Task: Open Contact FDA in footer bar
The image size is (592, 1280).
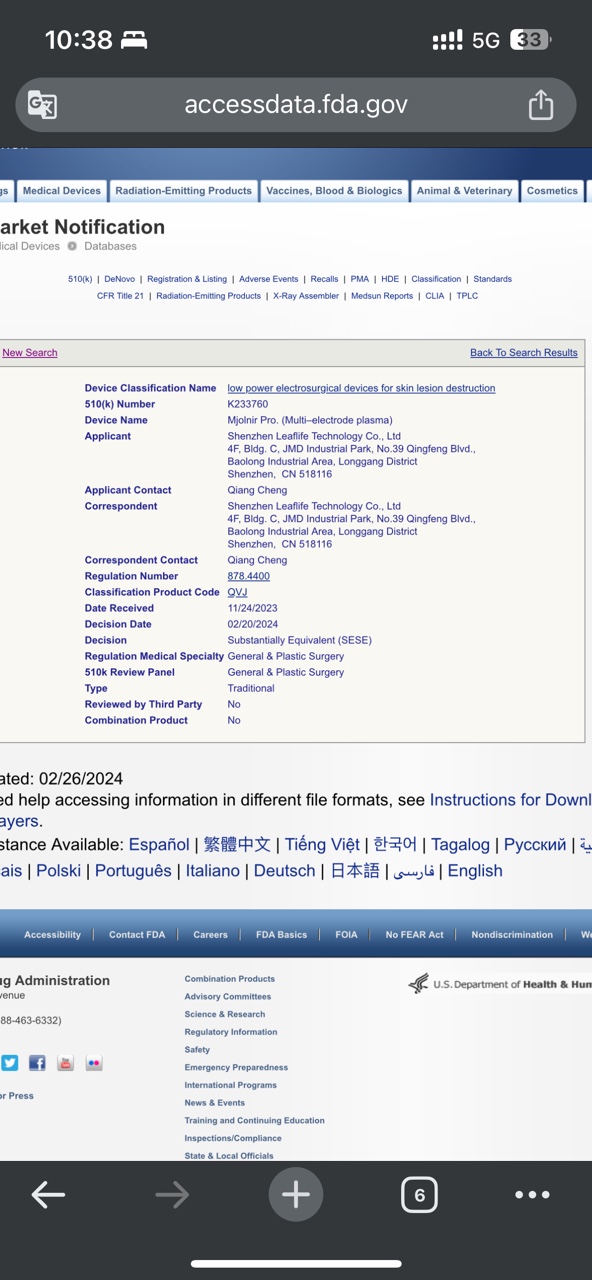Action: [x=137, y=935]
